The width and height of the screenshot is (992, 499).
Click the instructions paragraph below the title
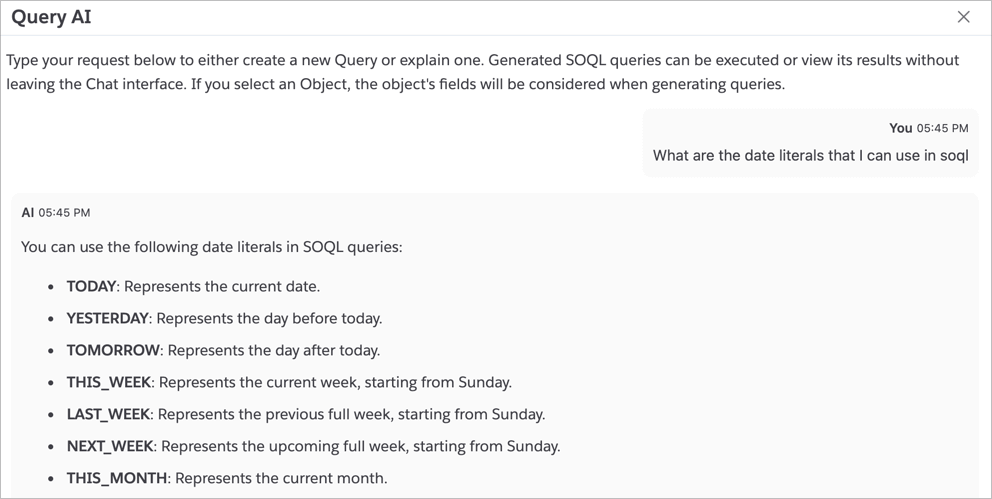pyautogui.click(x=480, y=72)
